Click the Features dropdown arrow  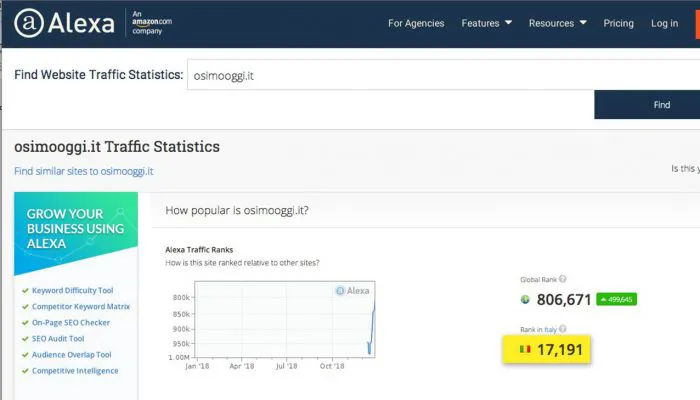[x=508, y=22]
